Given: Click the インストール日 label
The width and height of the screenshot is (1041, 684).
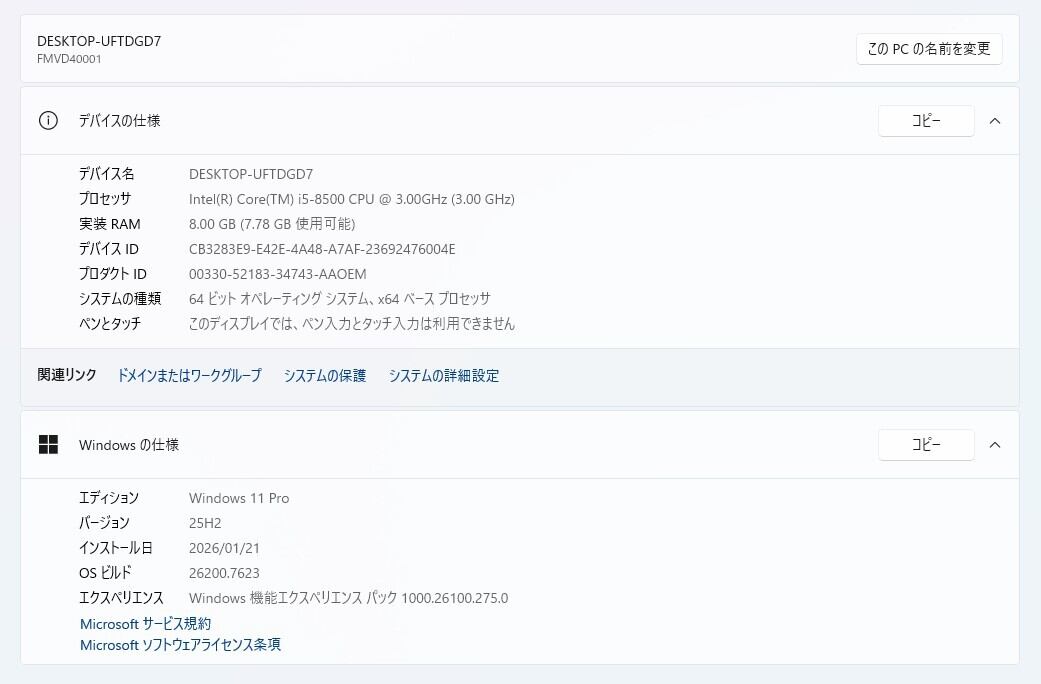Looking at the screenshot, I should click(116, 548).
